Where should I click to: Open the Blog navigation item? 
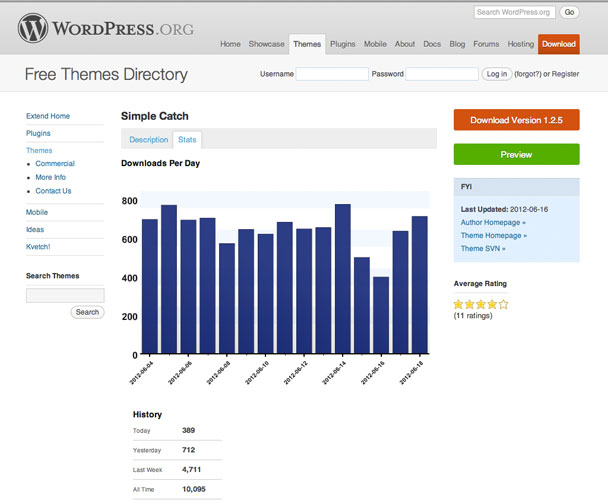pos(457,44)
